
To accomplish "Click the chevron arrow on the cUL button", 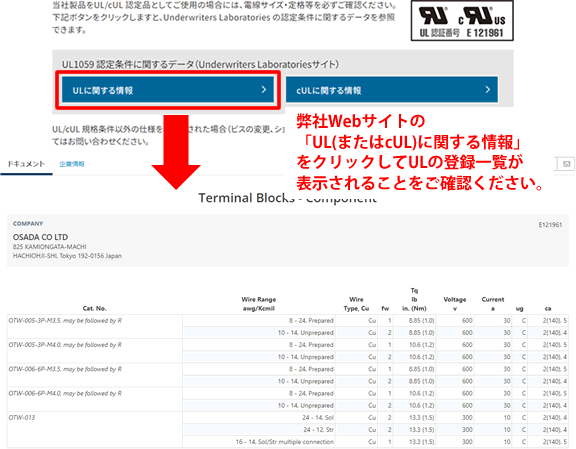I will click(x=487, y=89).
